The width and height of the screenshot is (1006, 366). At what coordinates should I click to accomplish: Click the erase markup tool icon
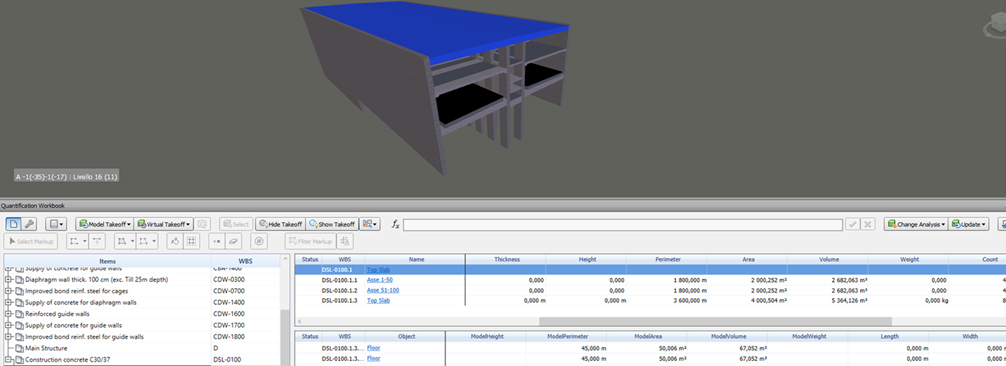click(233, 241)
